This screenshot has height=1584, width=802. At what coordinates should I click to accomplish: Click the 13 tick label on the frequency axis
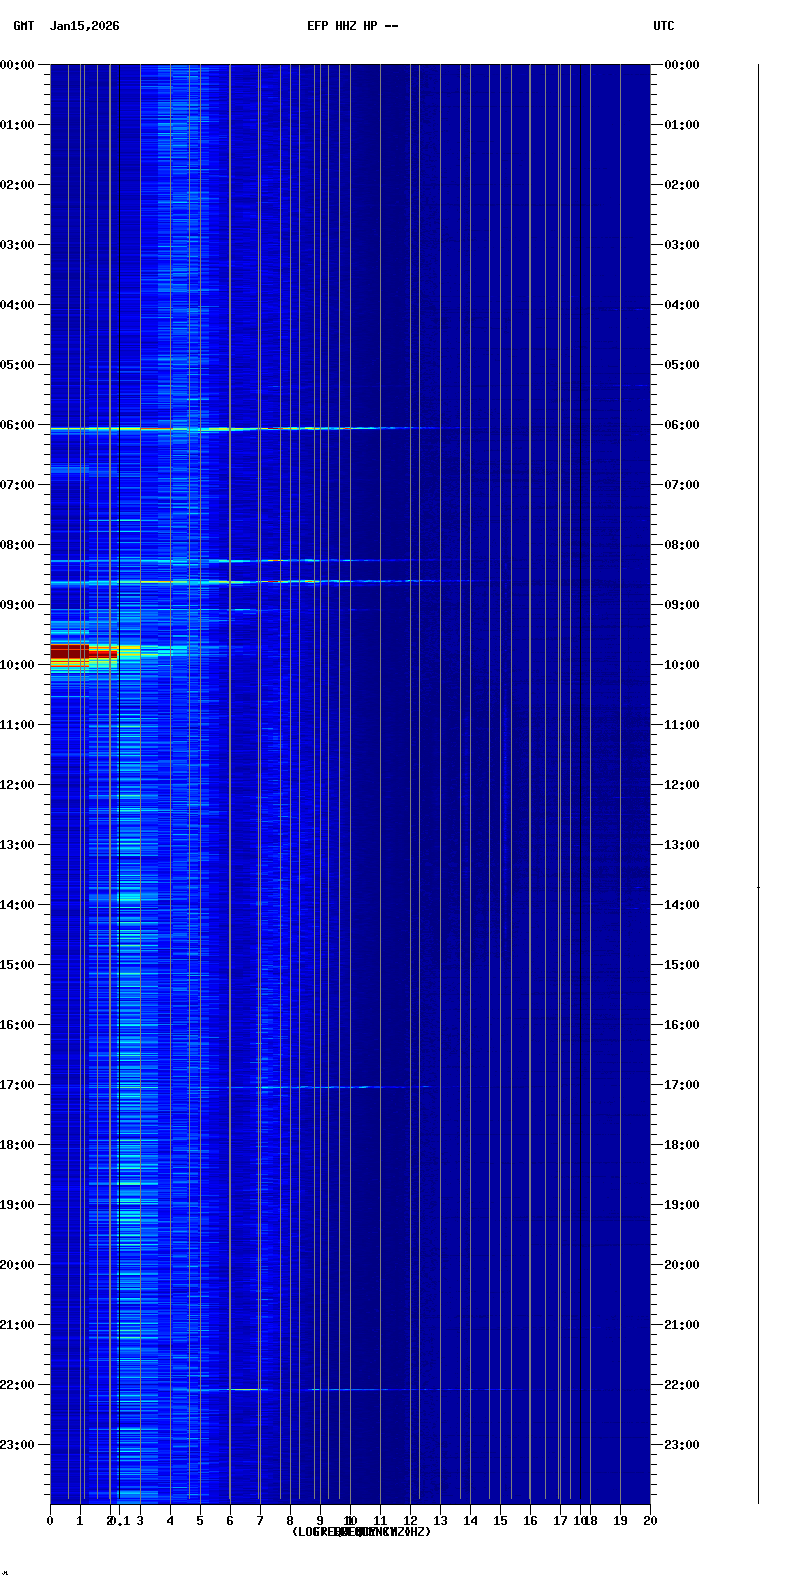pyautogui.click(x=440, y=1521)
